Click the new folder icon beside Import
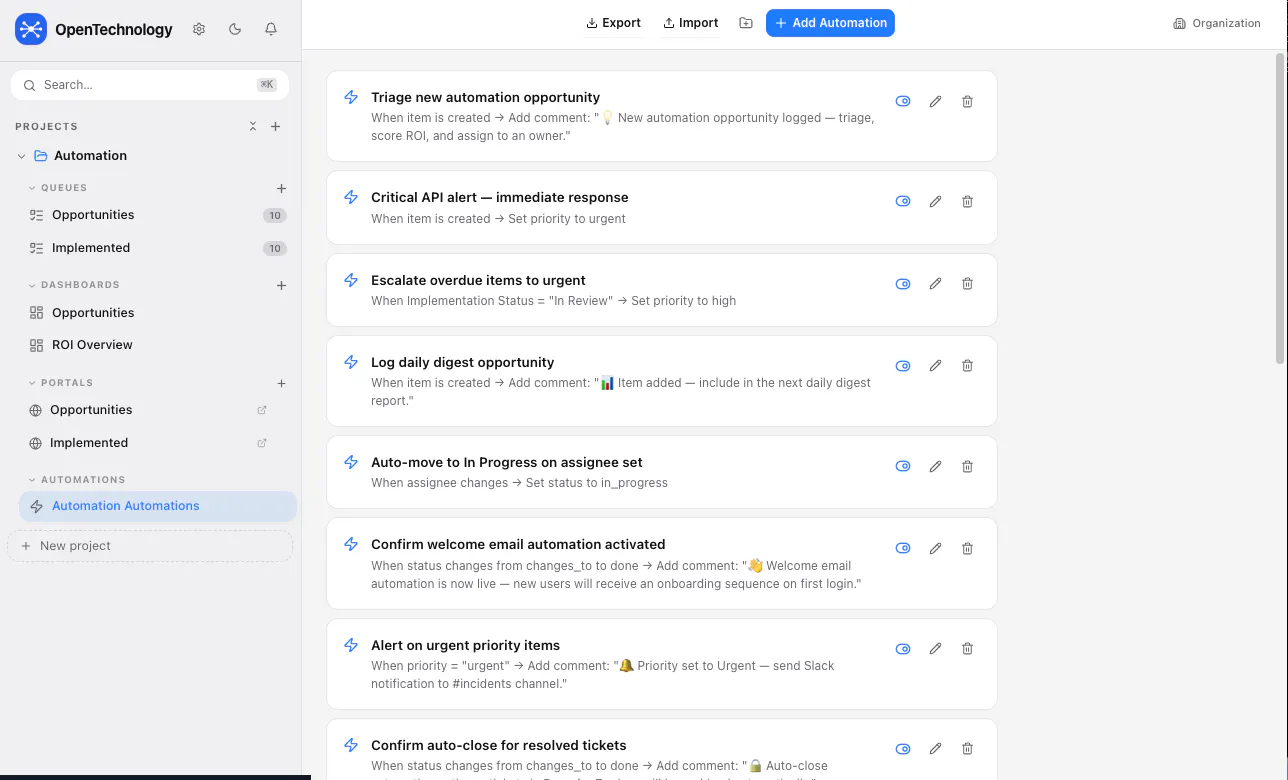This screenshot has height=780, width=1288. click(x=746, y=23)
